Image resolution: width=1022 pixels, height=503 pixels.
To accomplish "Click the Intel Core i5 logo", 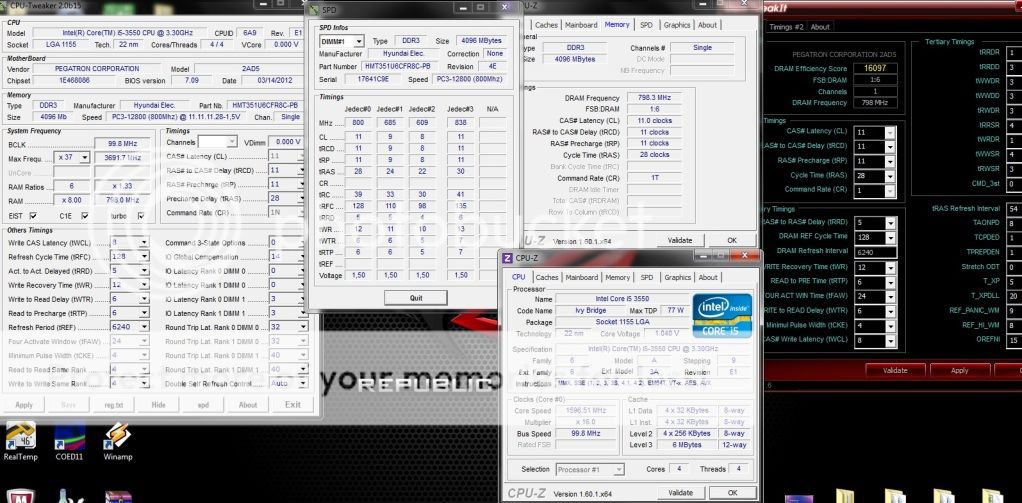I will (x=723, y=317).
